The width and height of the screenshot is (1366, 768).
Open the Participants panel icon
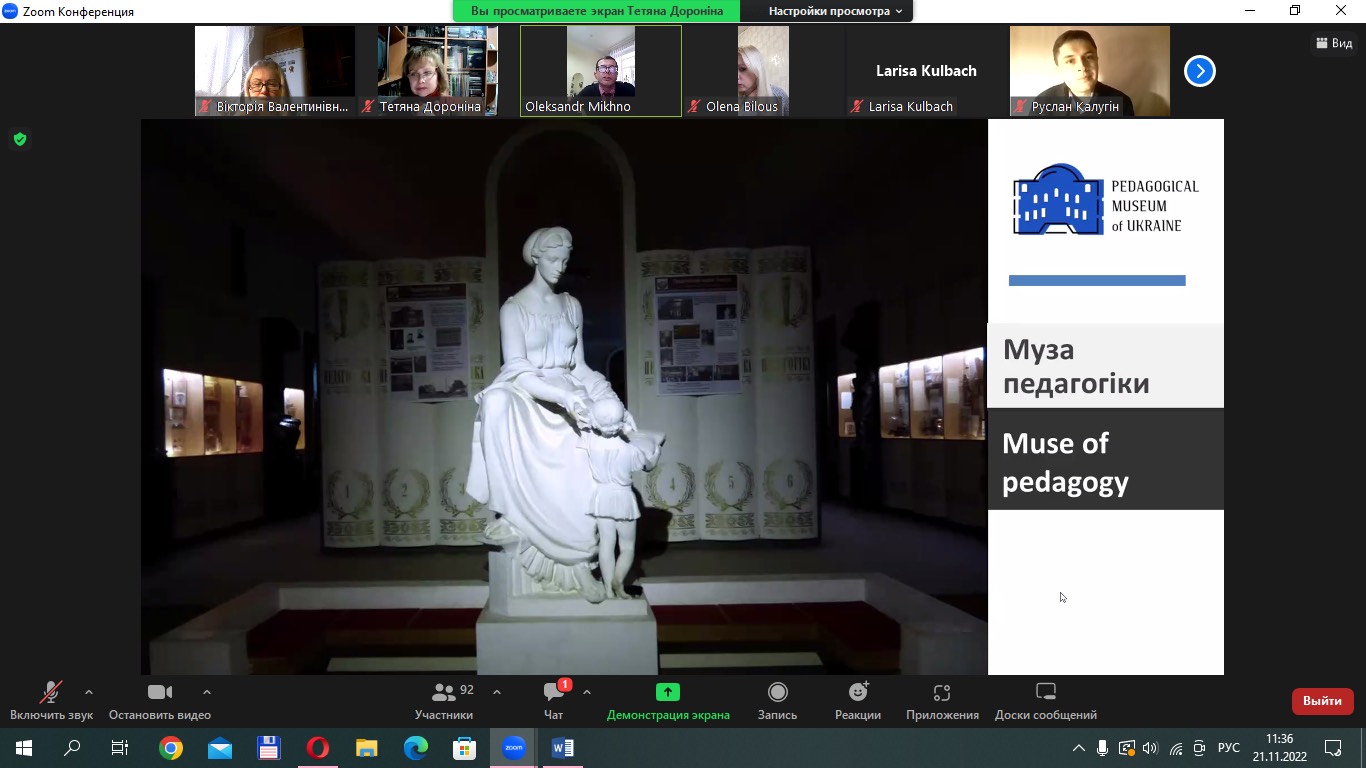point(443,693)
